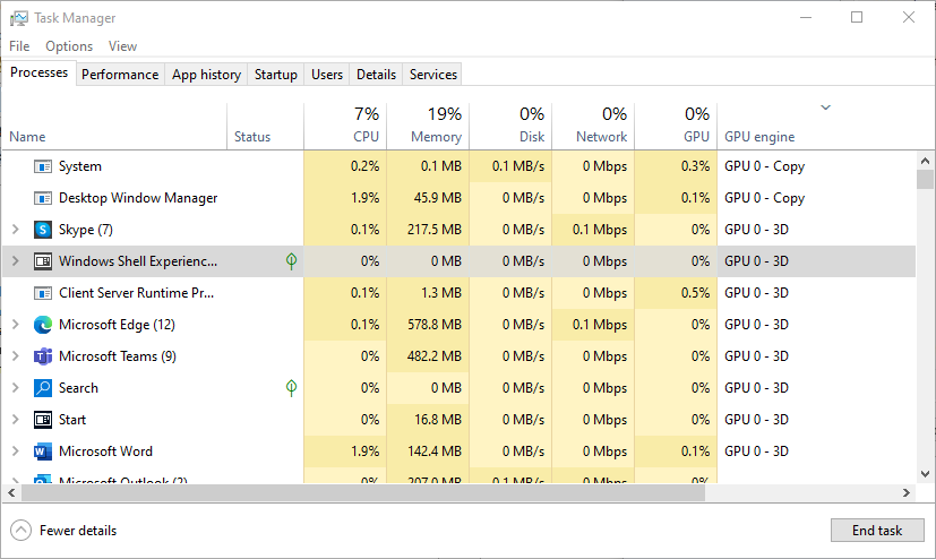Screen dimensions: 936x560
Task: Click the System process icon
Action: pos(42,167)
